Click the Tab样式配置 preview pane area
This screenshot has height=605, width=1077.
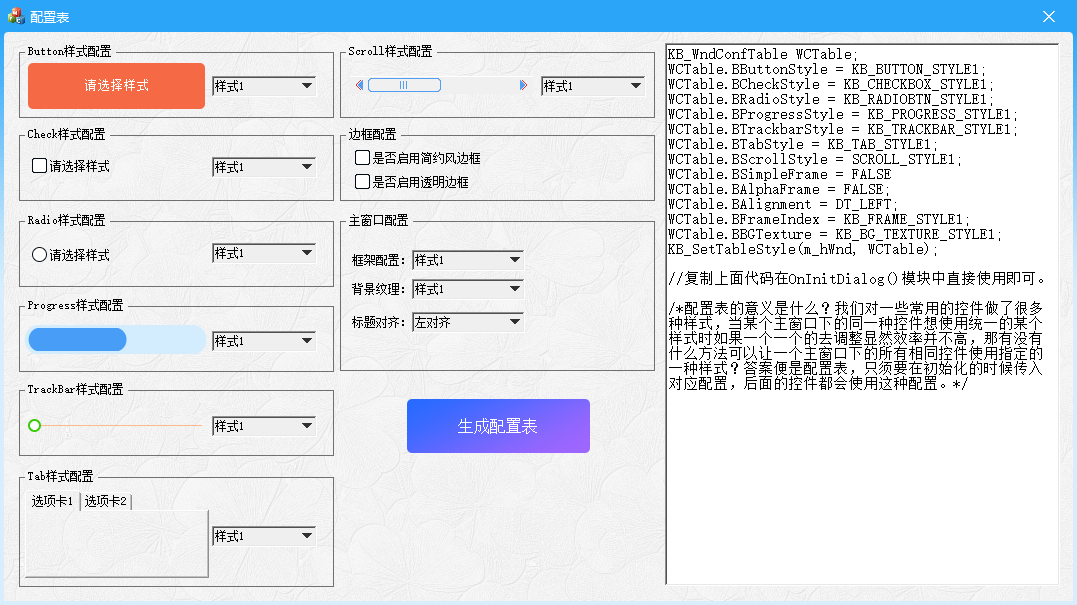pos(117,543)
